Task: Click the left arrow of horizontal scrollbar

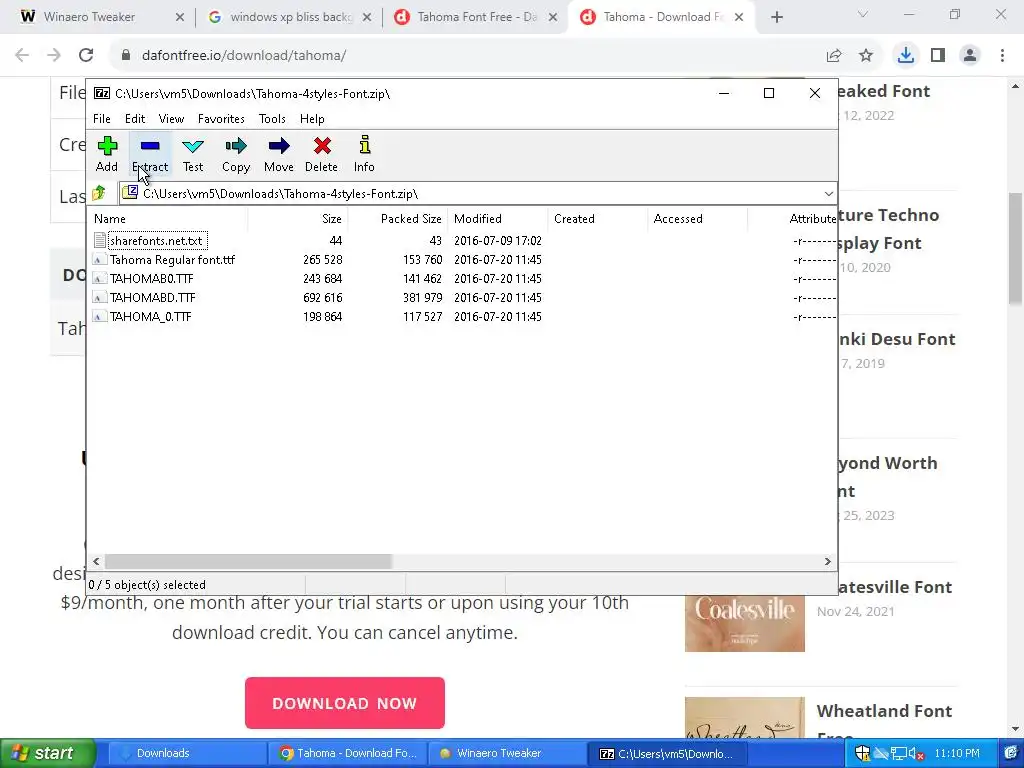Action: tap(97, 562)
